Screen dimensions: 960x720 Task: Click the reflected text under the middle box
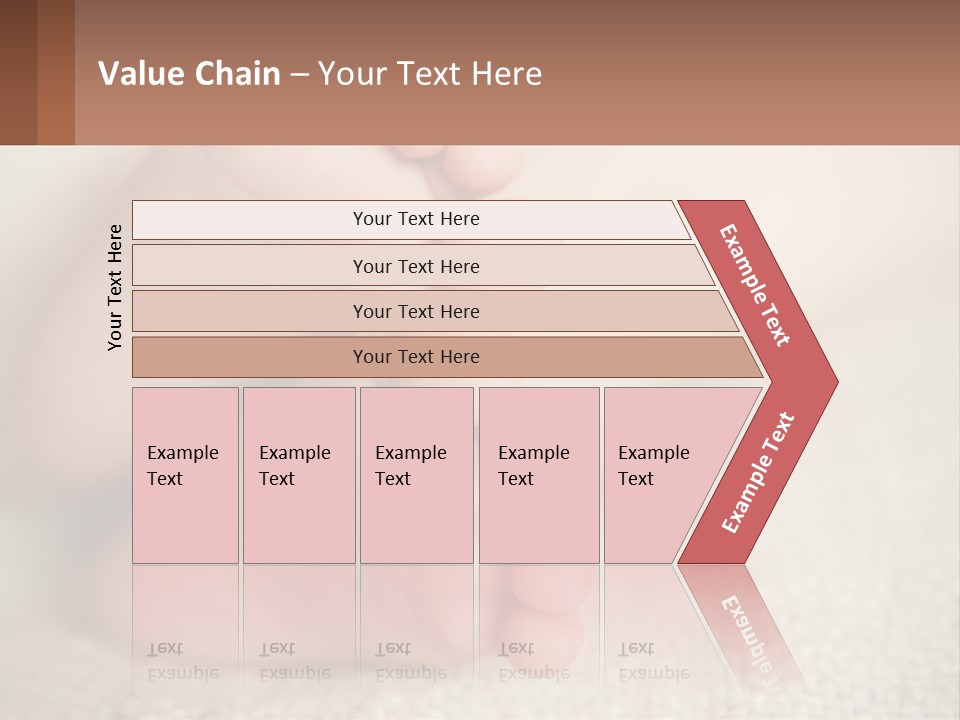pos(410,661)
